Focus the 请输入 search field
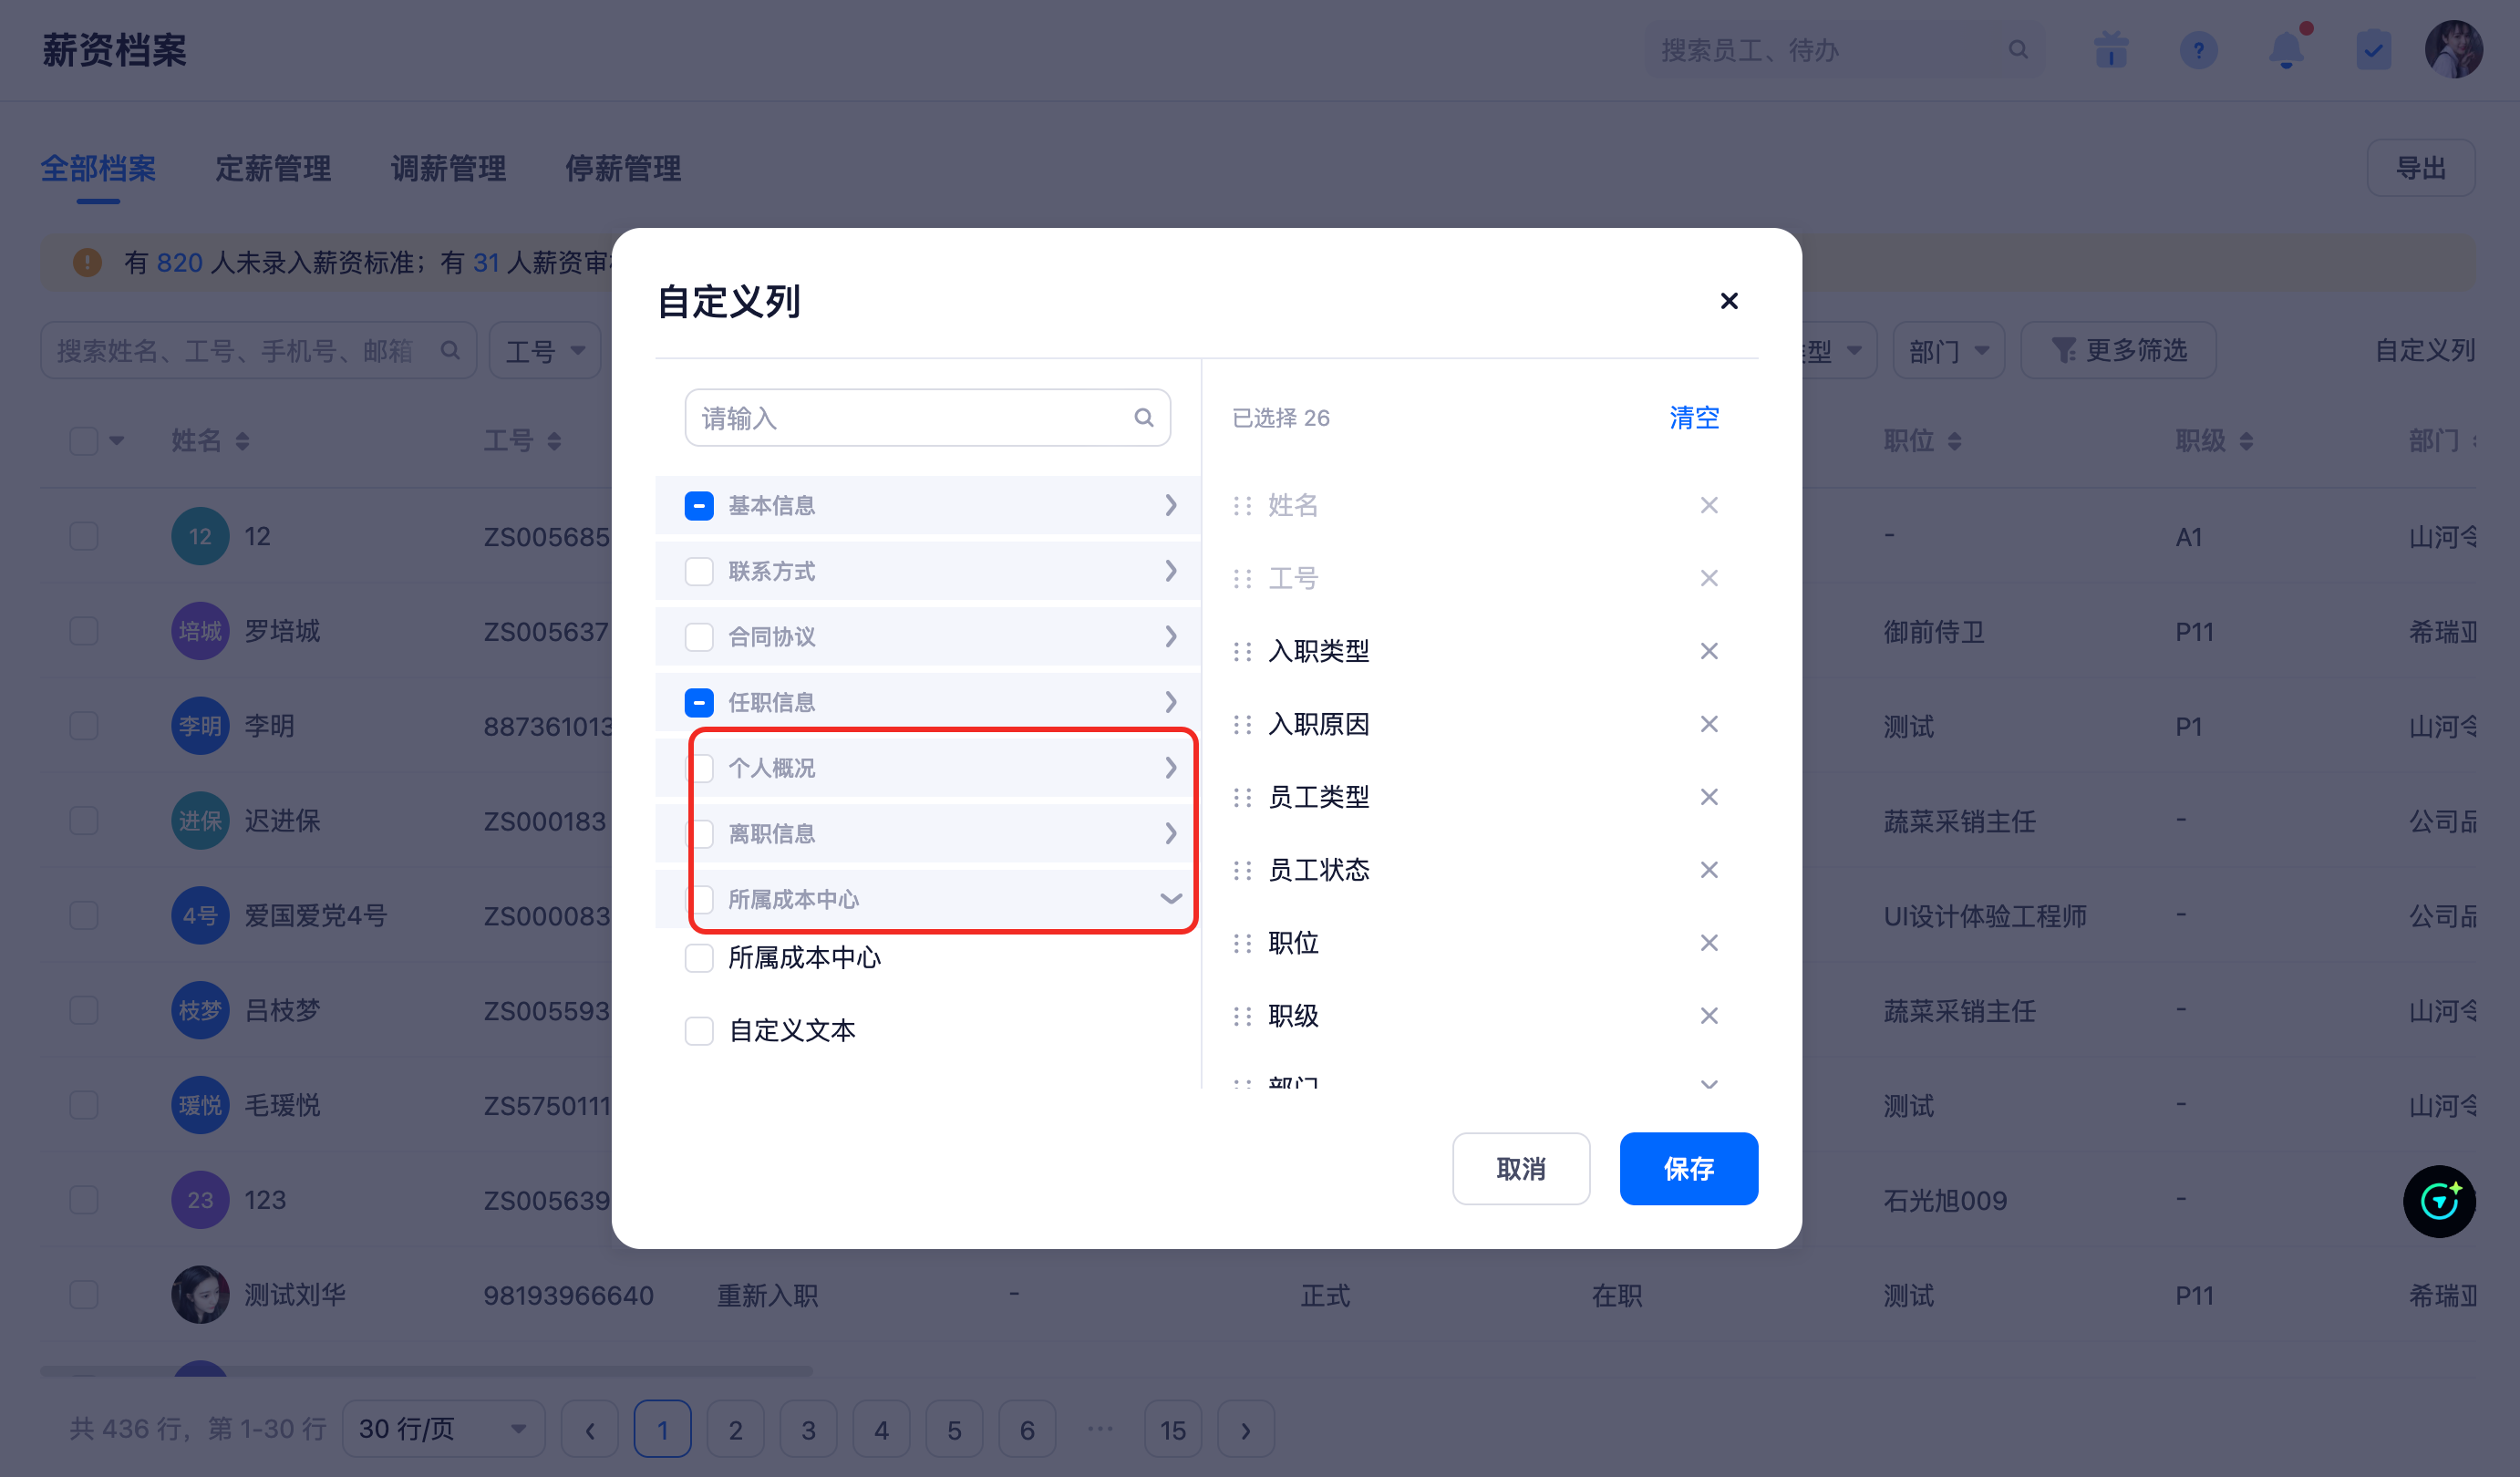This screenshot has height=1477, width=2520. click(927, 418)
